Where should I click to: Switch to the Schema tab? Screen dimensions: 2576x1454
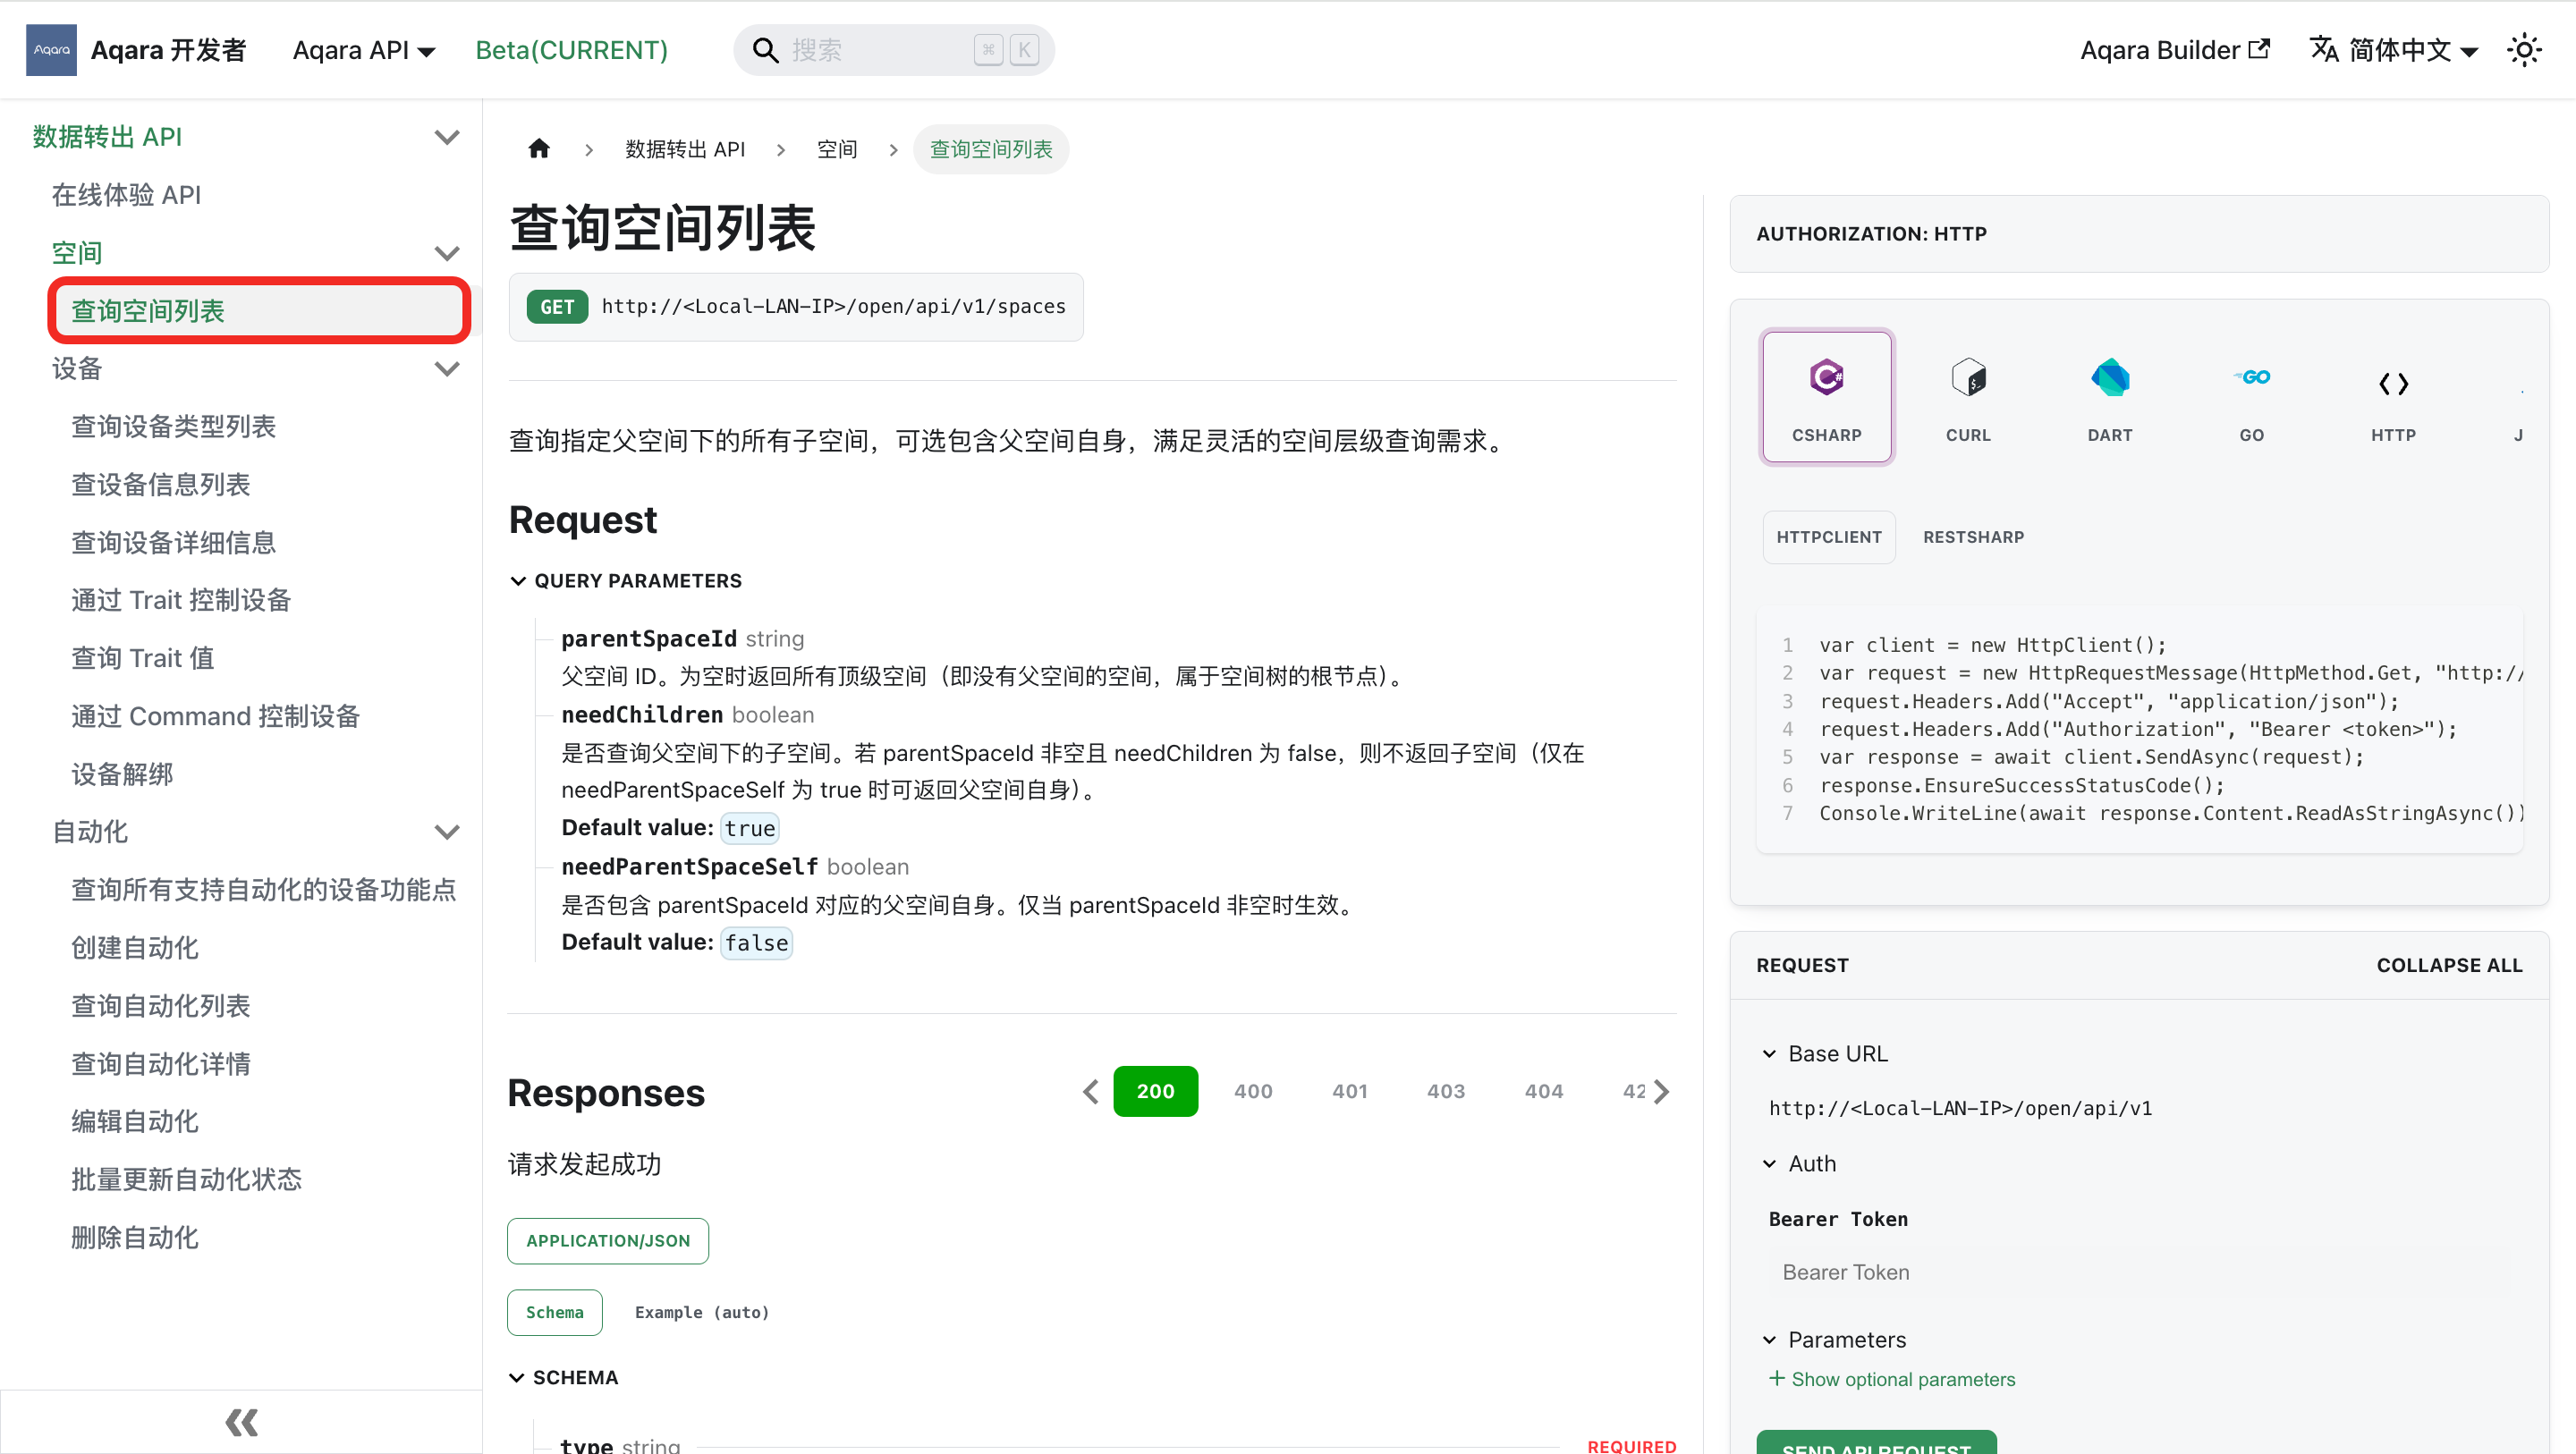tap(554, 1312)
